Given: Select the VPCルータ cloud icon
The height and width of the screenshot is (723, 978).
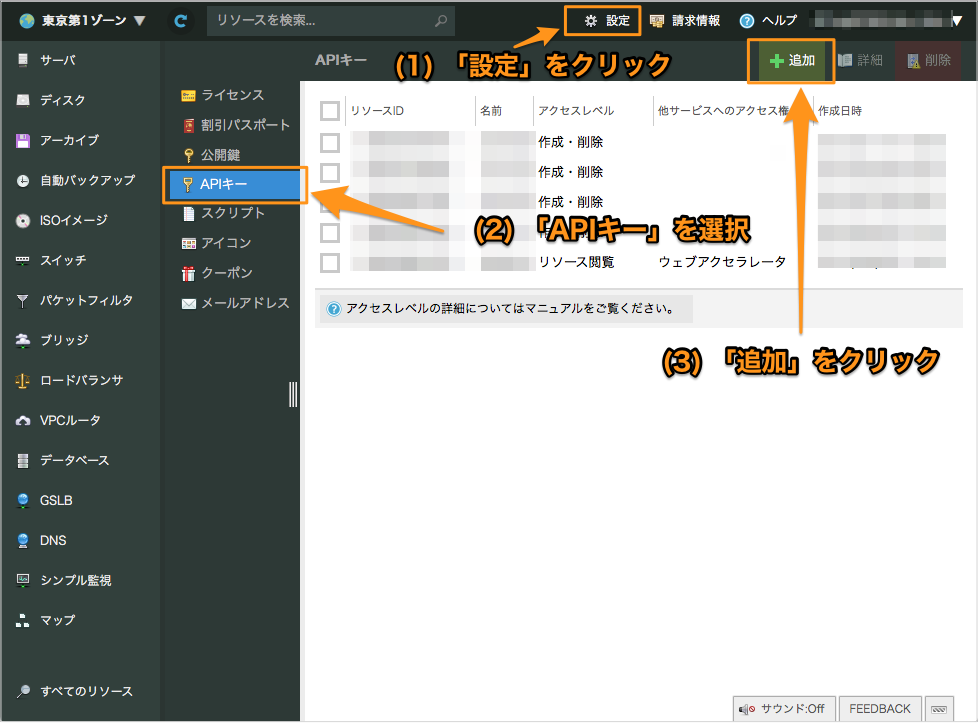Looking at the screenshot, I should click(x=23, y=420).
